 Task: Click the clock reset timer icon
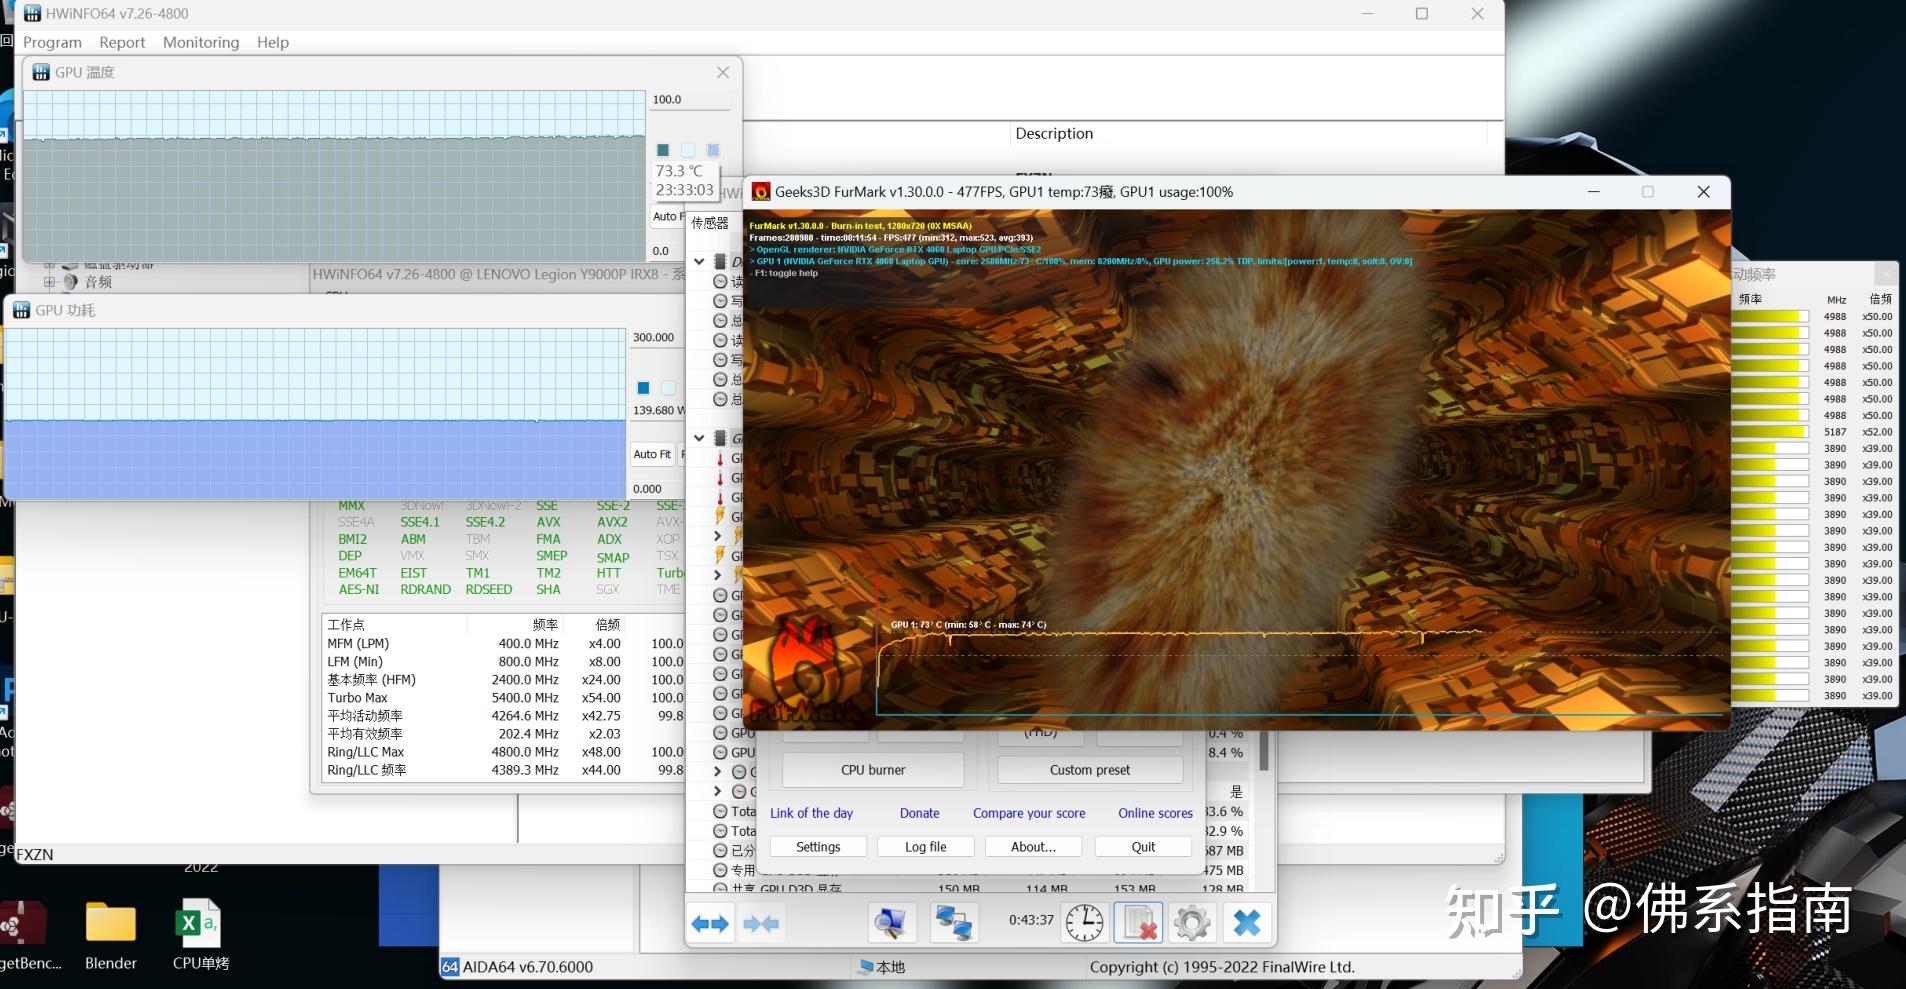coord(1084,923)
